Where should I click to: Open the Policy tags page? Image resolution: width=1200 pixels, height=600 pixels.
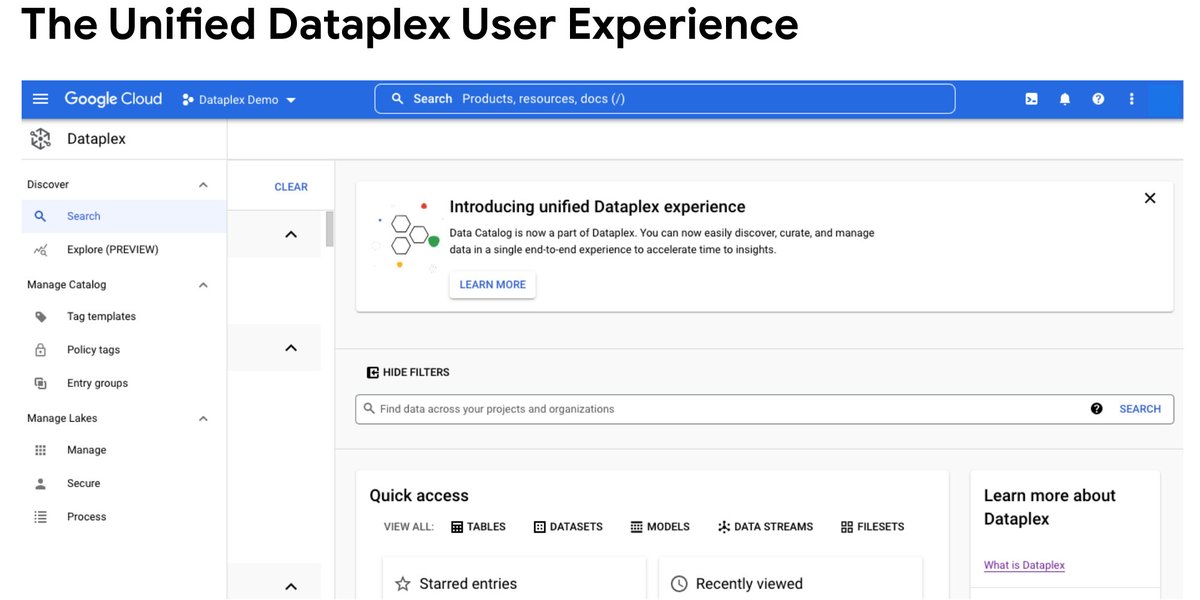[x=93, y=349]
